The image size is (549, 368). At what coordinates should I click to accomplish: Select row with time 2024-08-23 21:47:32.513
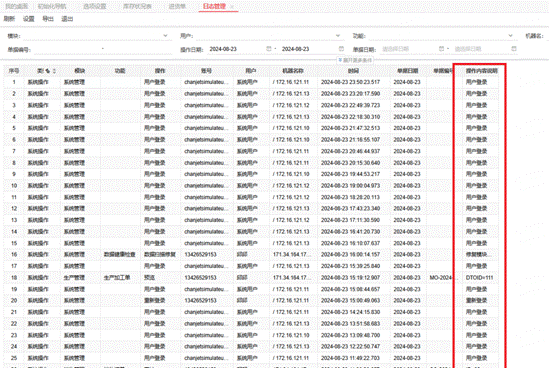[x=251, y=128]
